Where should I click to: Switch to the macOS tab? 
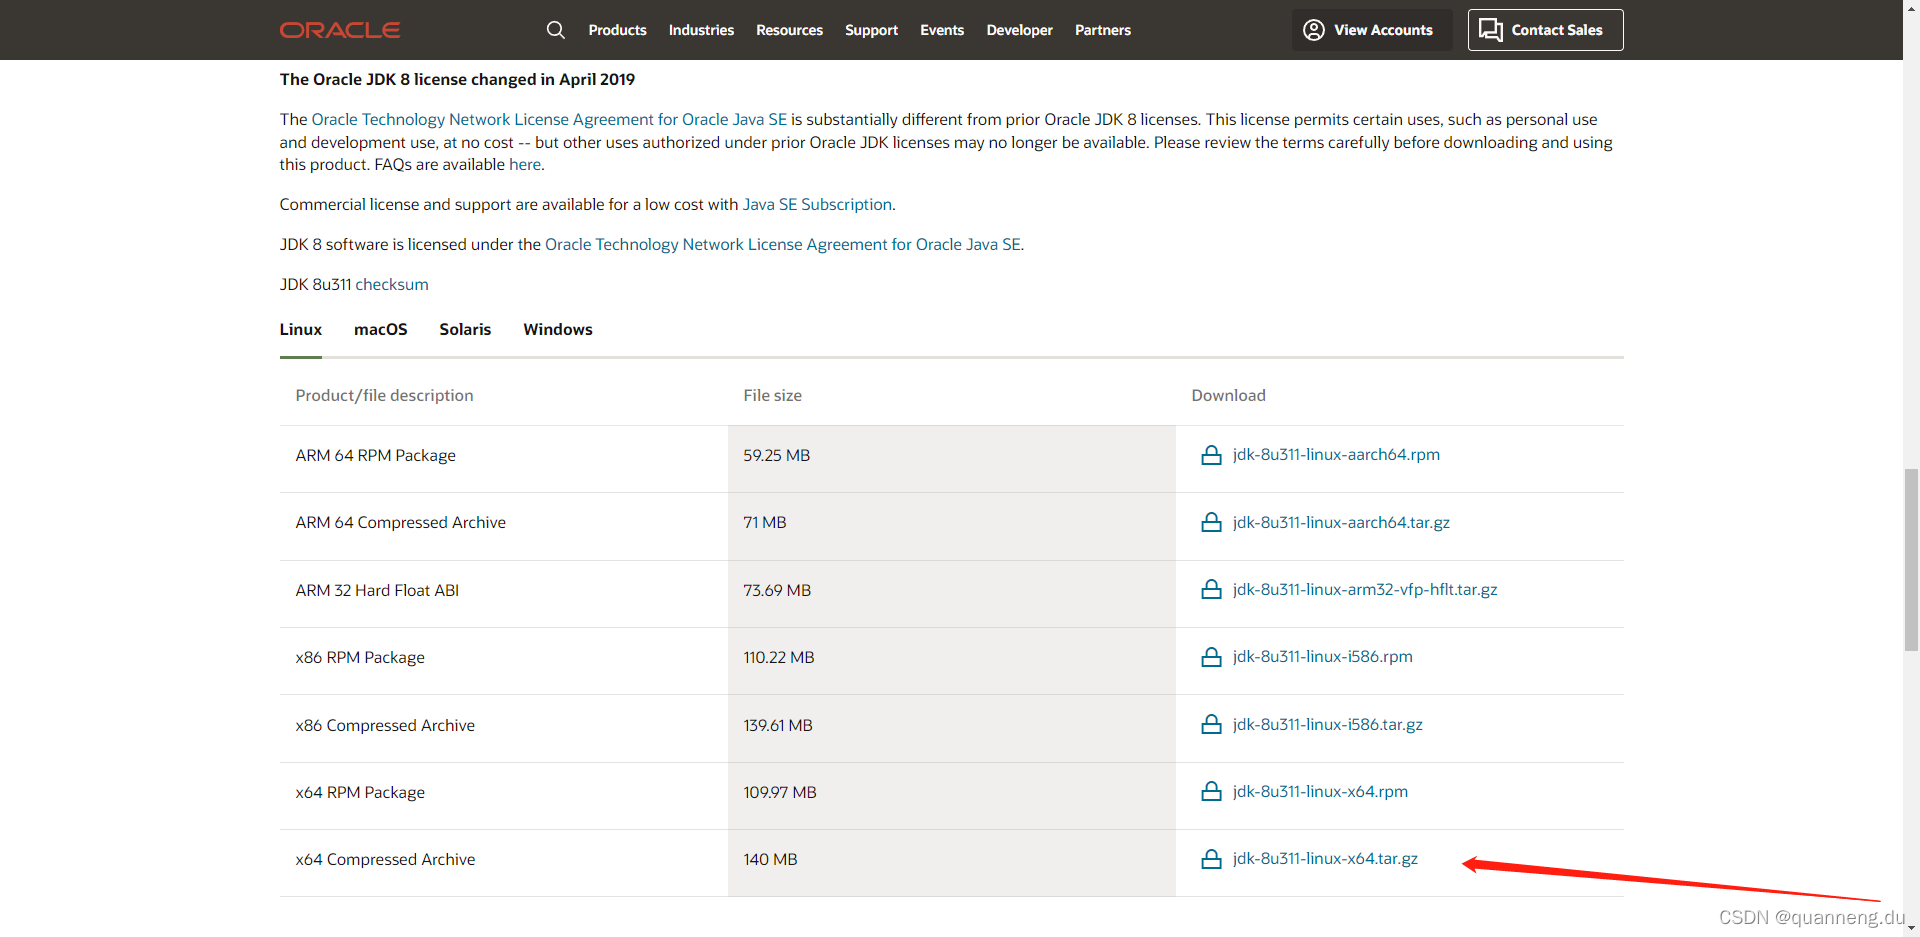[381, 330]
